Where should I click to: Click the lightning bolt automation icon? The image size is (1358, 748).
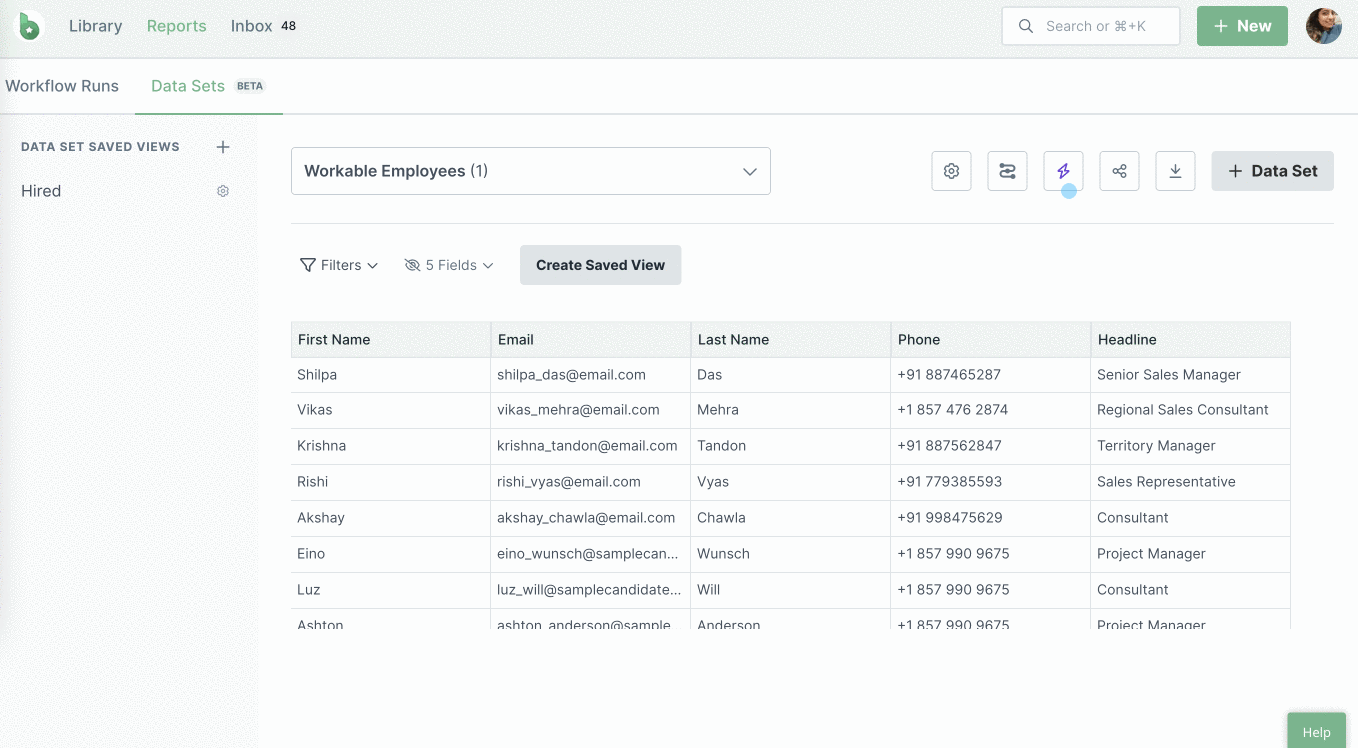coord(1063,171)
